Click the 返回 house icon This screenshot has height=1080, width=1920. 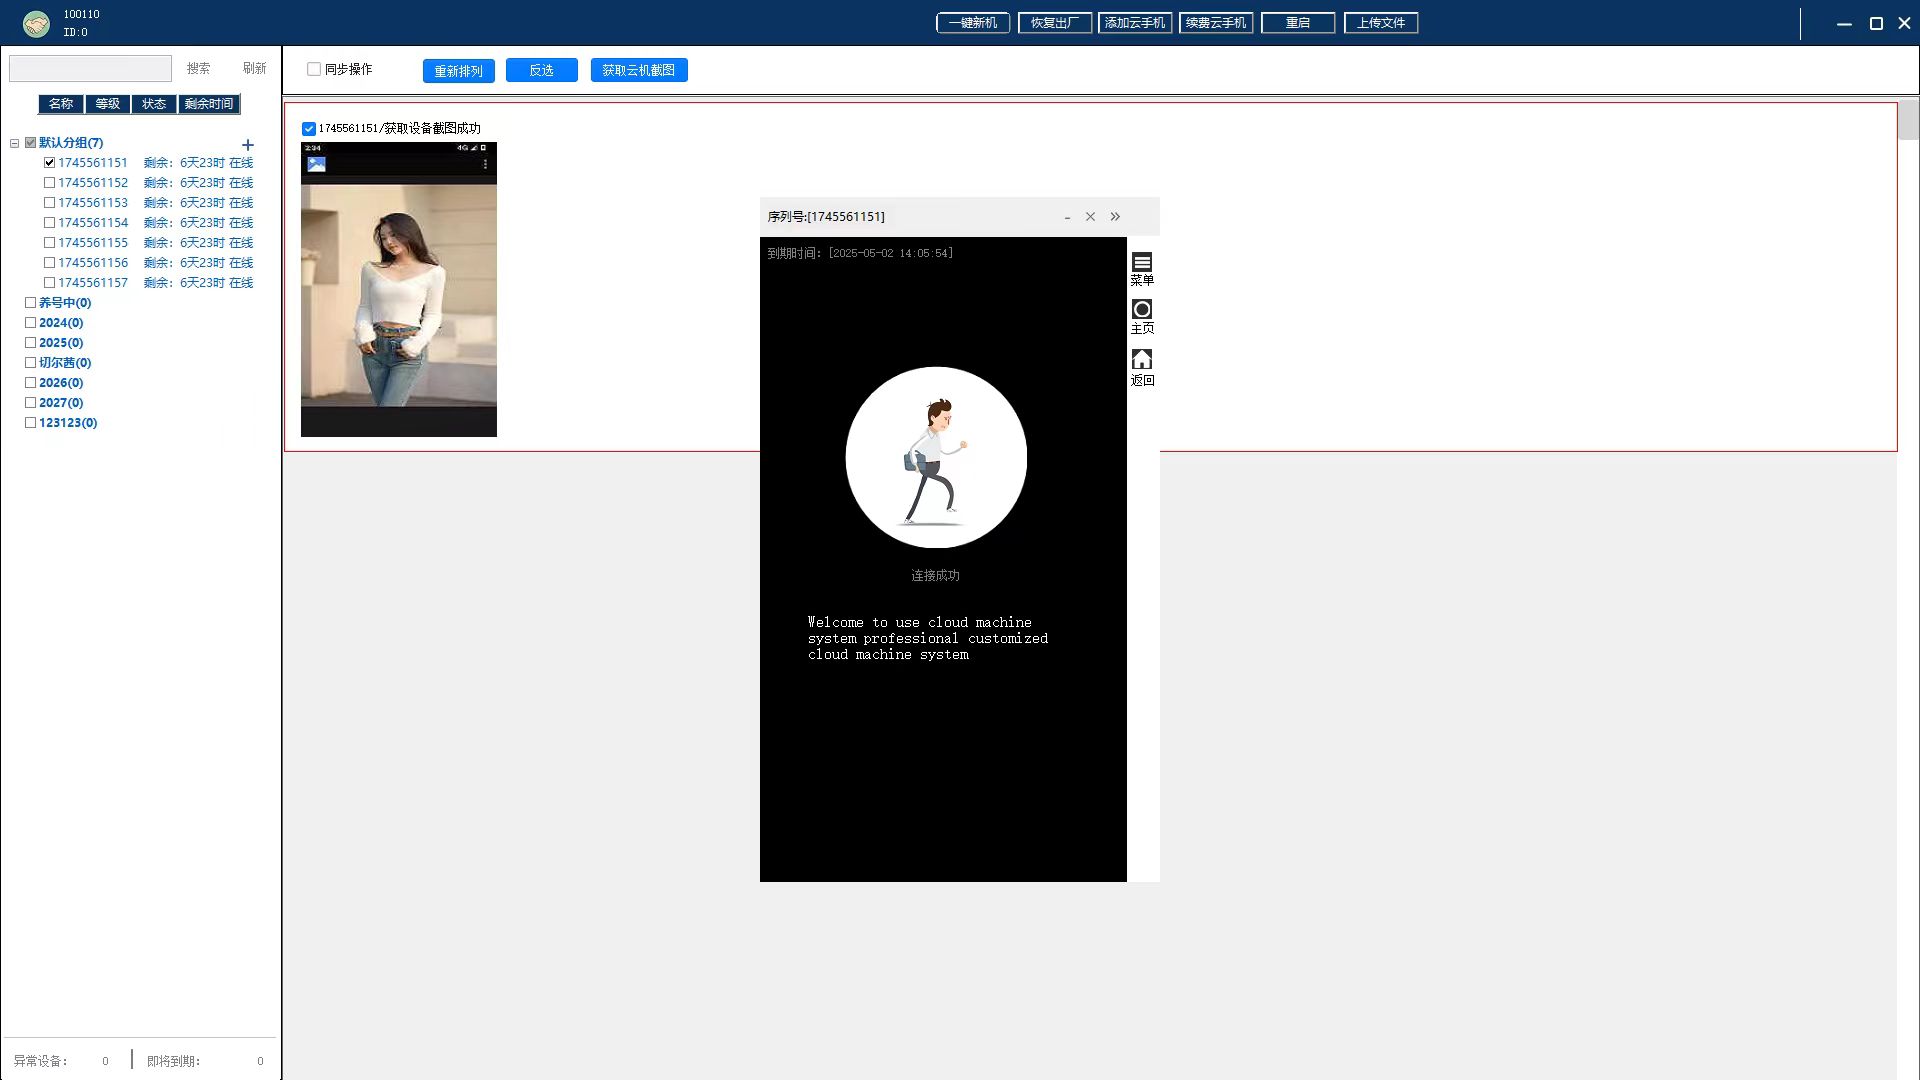[x=1141, y=359]
